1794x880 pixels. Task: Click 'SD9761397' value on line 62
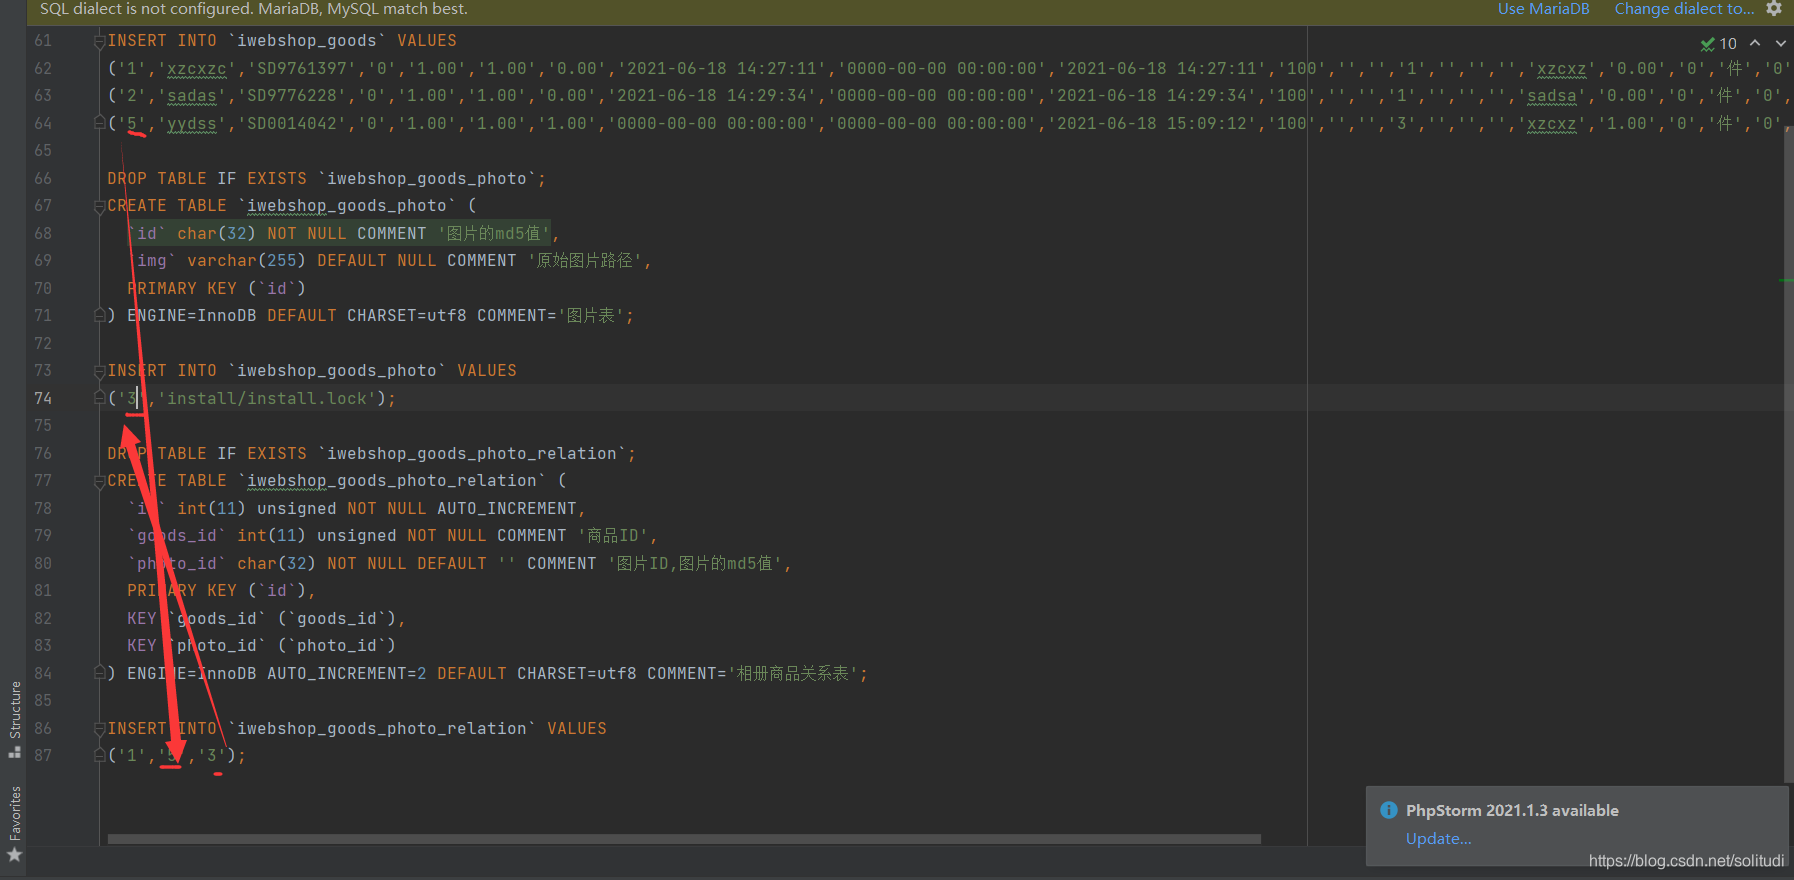[x=302, y=69]
